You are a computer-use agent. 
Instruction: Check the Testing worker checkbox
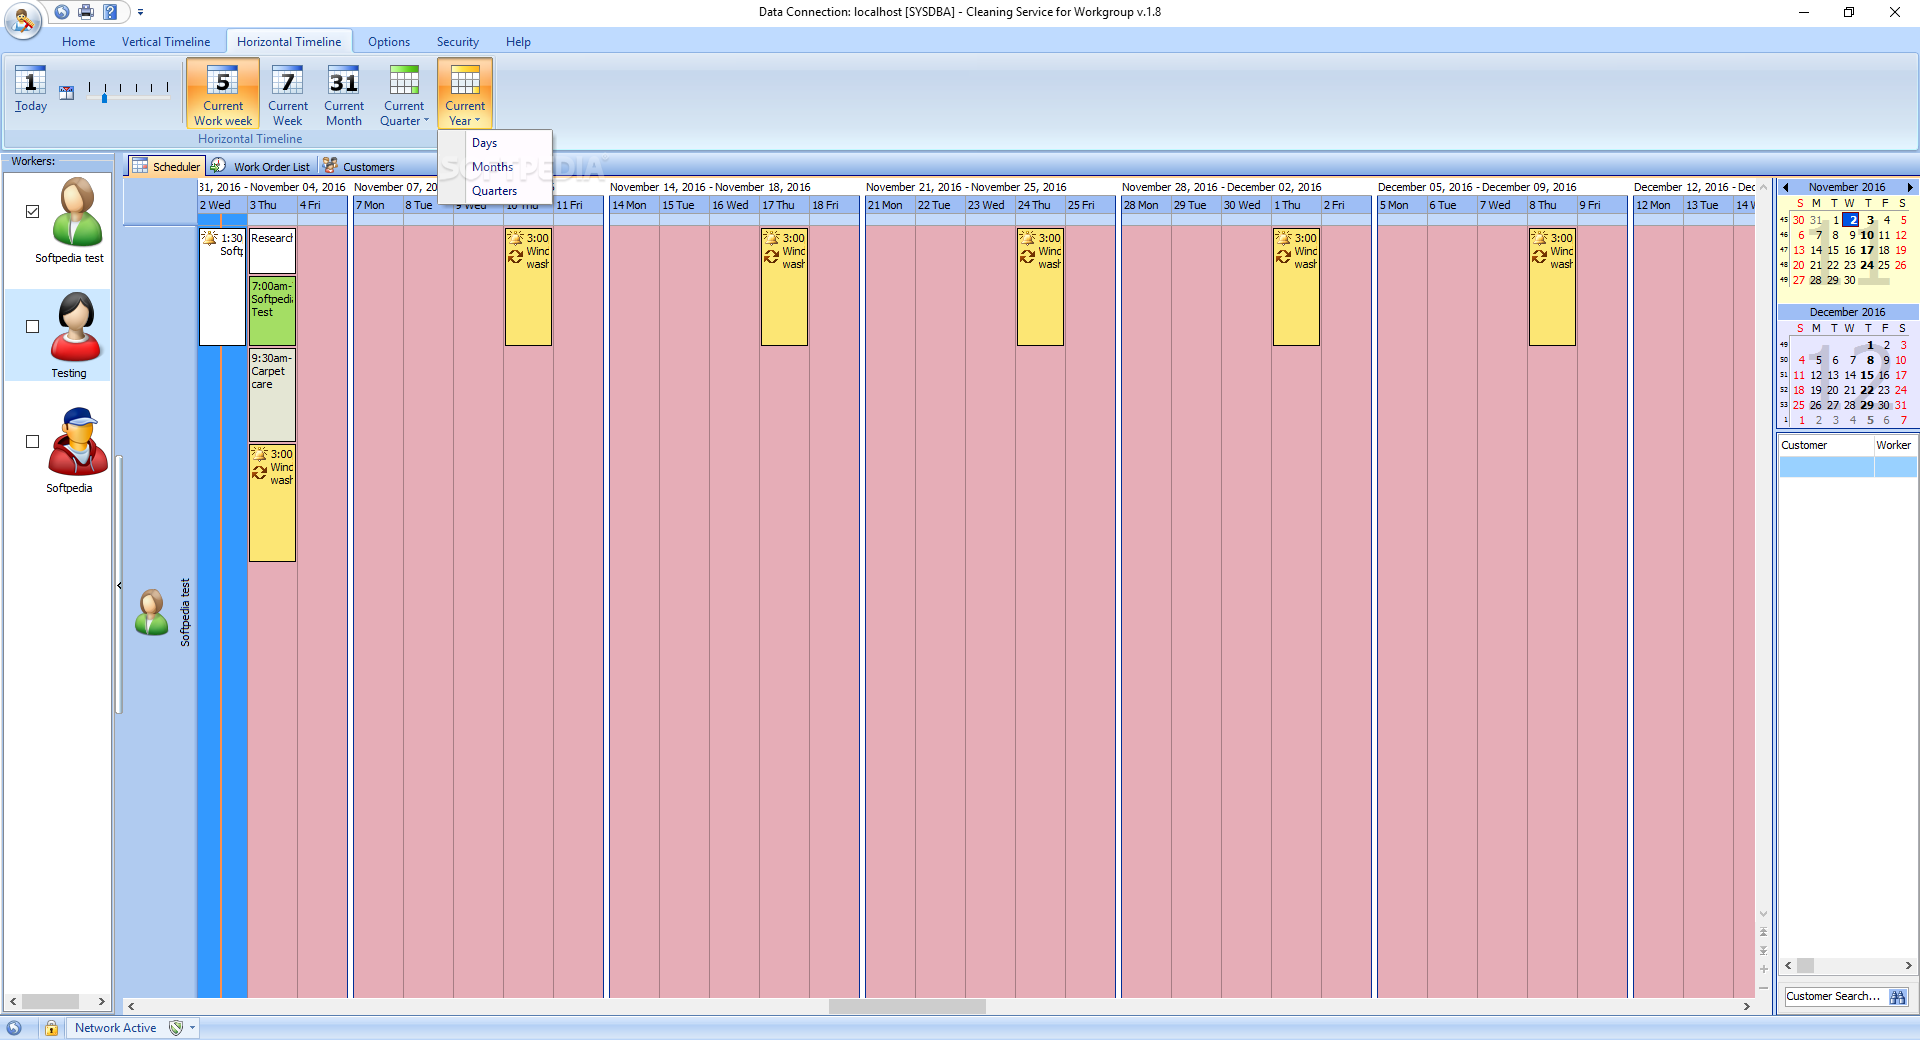click(33, 326)
